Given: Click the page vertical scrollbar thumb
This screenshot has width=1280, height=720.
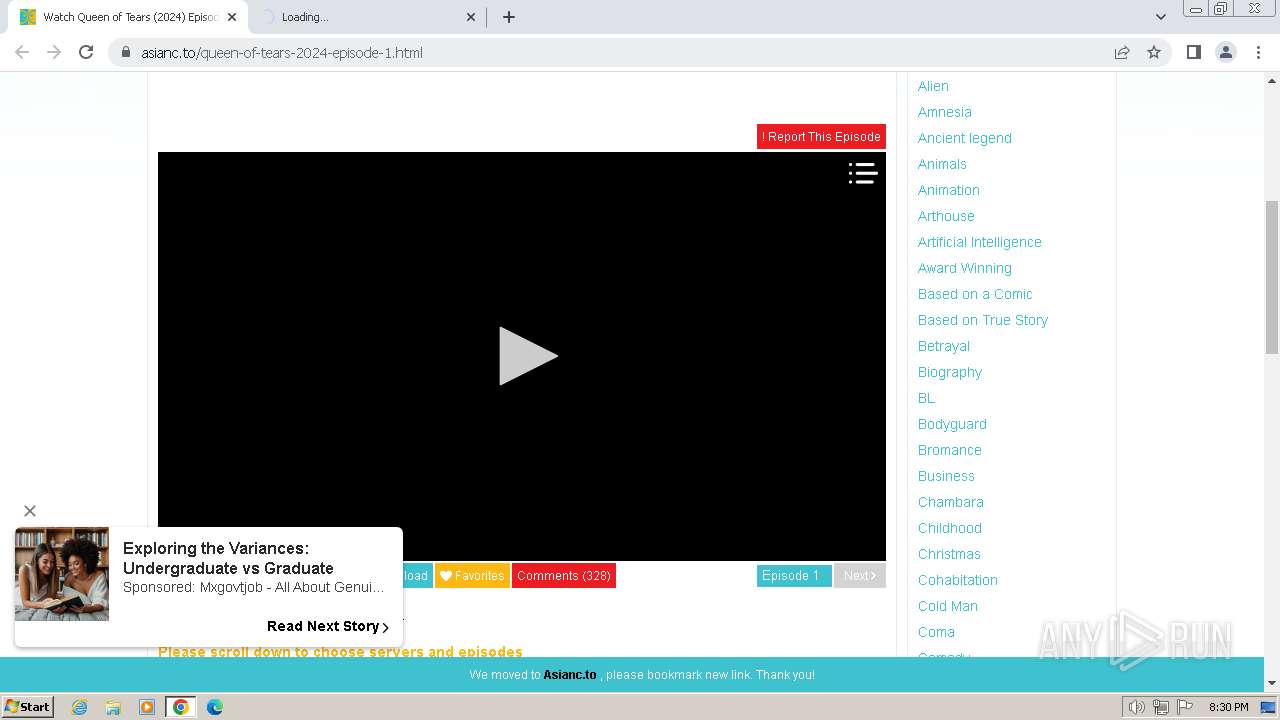Looking at the screenshot, I should [1272, 277].
